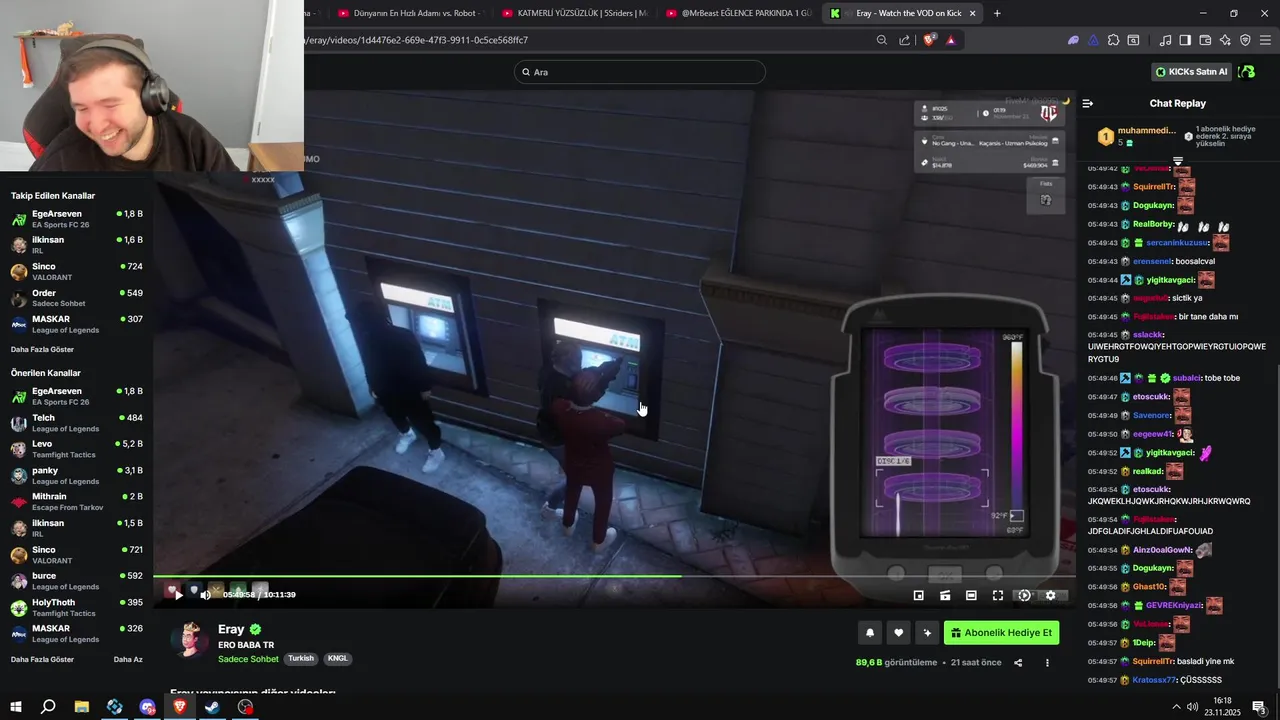This screenshot has width=1280, height=720.
Task: Open Brave Shields lion icon
Action: (x=930, y=40)
